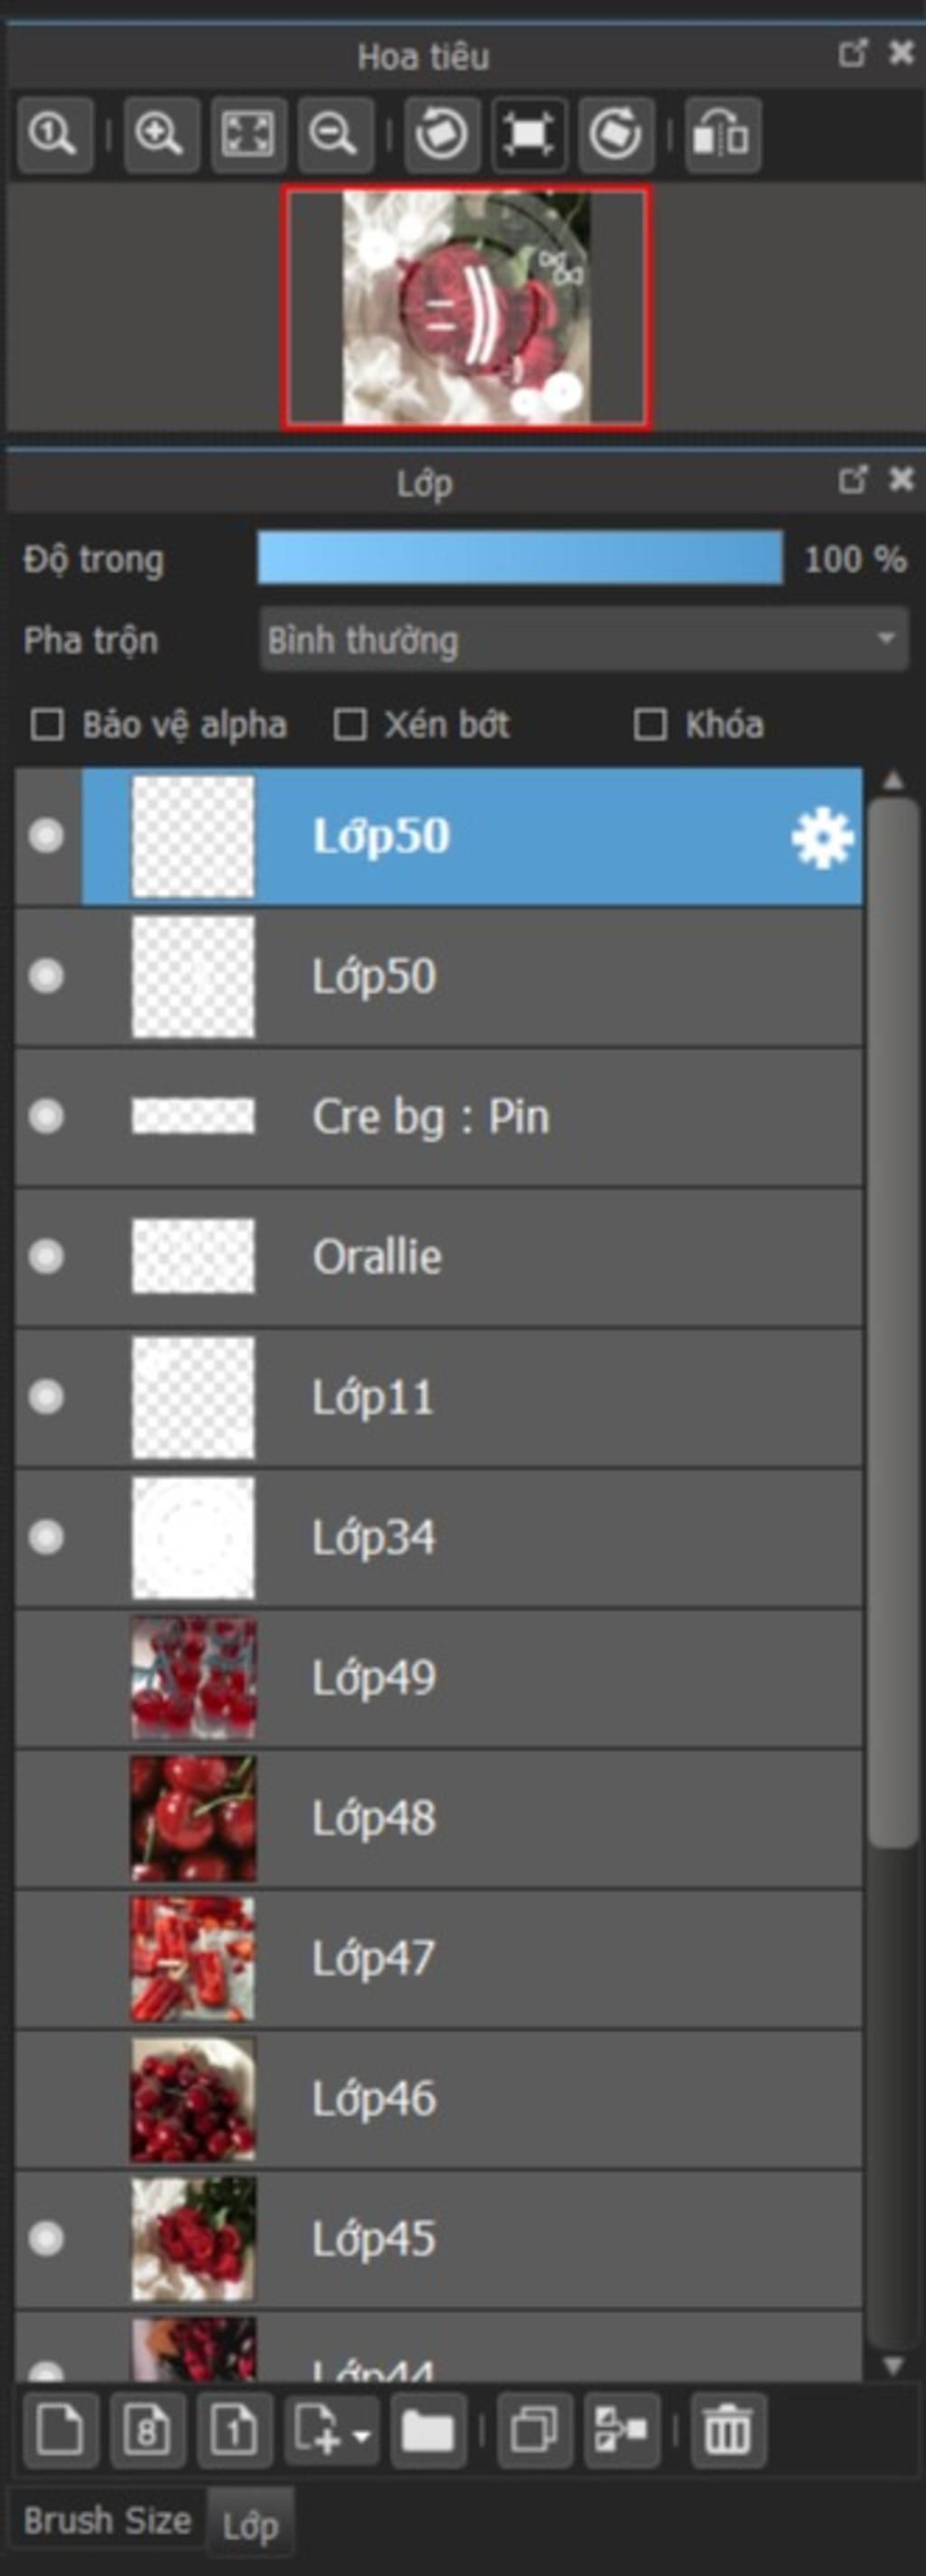Duplicate the selected layer
The width and height of the screenshot is (926, 2576).
(x=535, y=2430)
